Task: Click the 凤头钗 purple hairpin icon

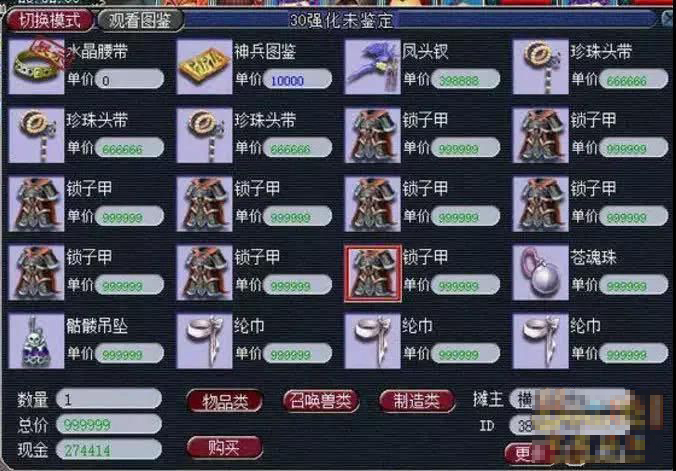Action: (372, 67)
